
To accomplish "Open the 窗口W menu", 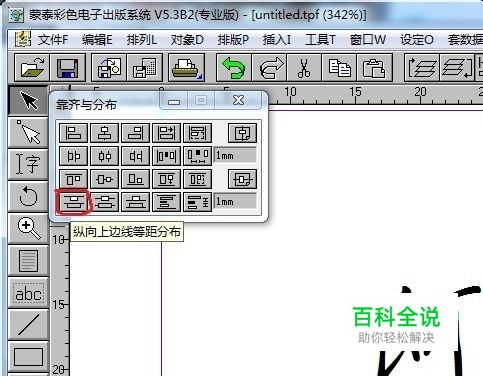I will tap(368, 40).
